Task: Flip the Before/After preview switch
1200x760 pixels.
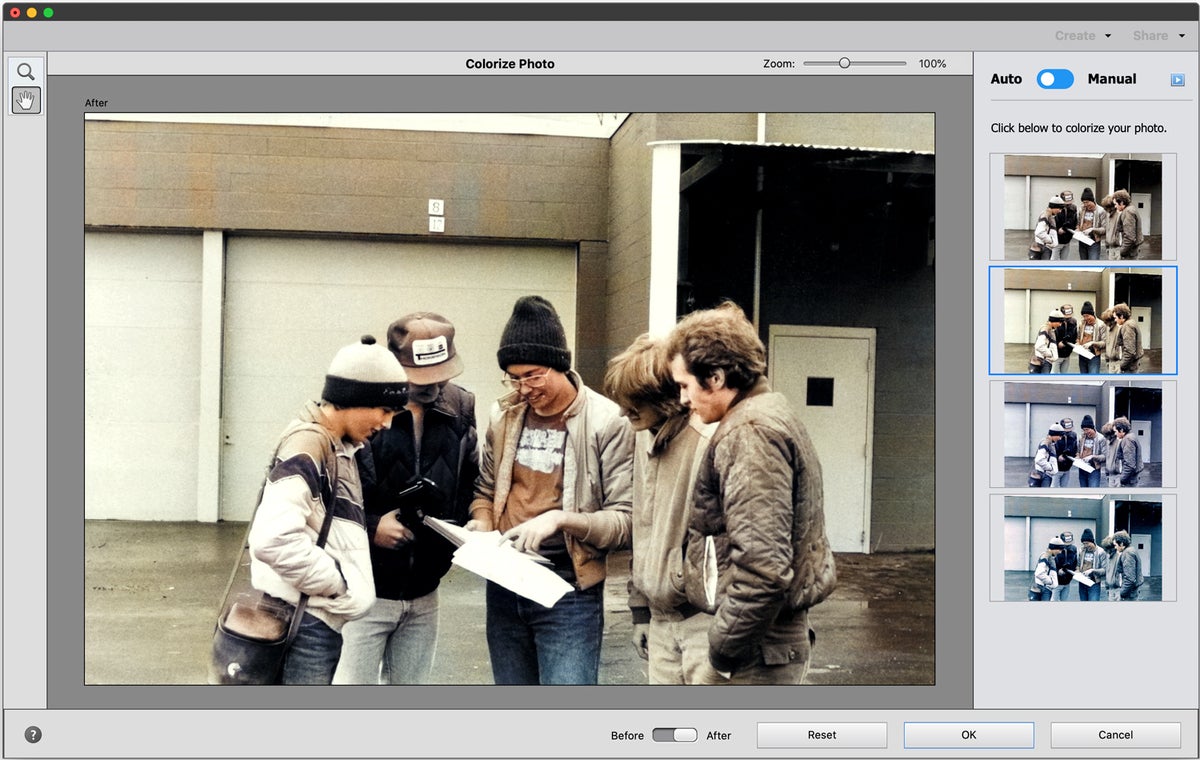Action: click(x=675, y=735)
